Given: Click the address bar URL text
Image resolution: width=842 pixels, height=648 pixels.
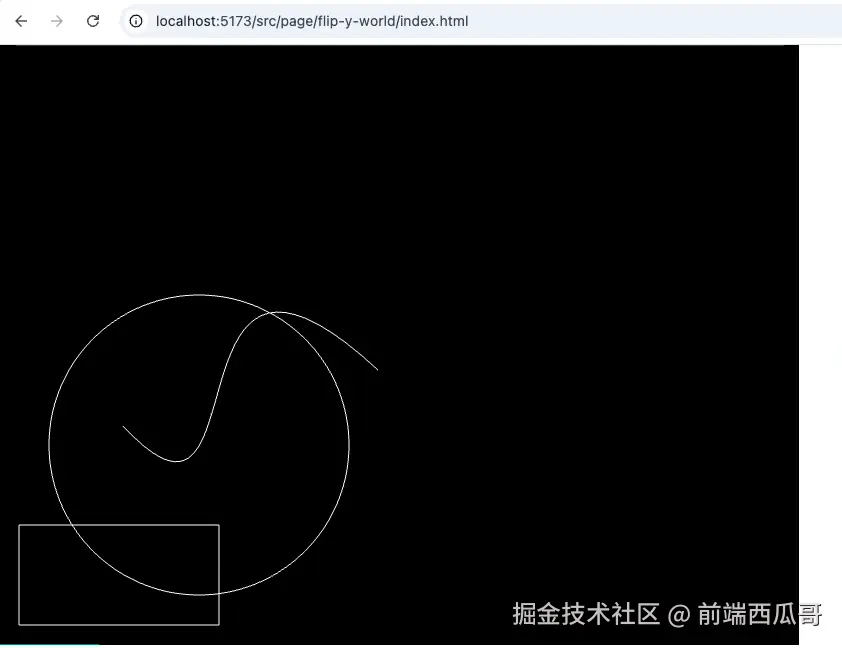Looking at the screenshot, I should [x=310, y=21].
